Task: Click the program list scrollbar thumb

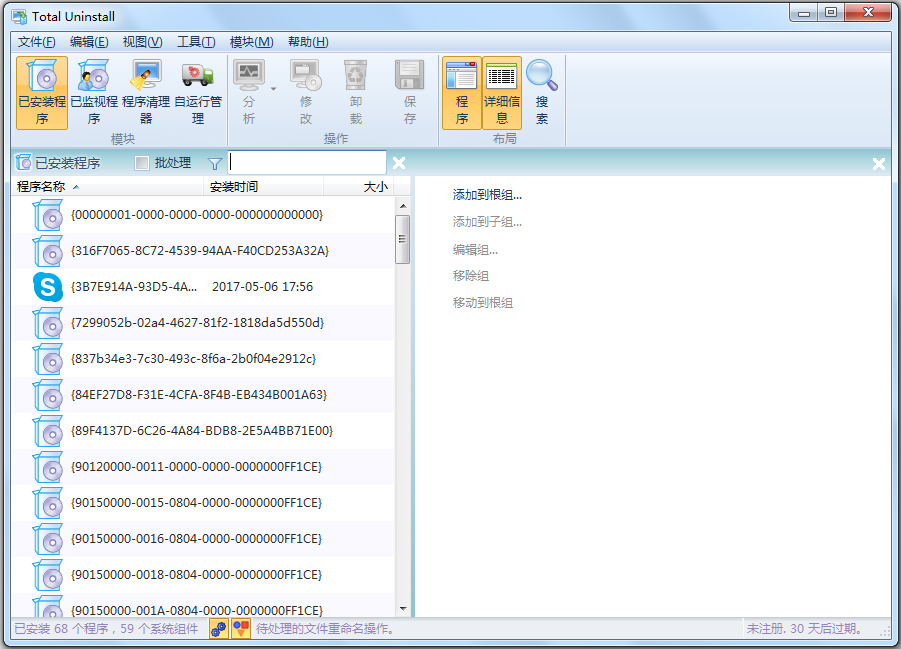Action: [403, 239]
